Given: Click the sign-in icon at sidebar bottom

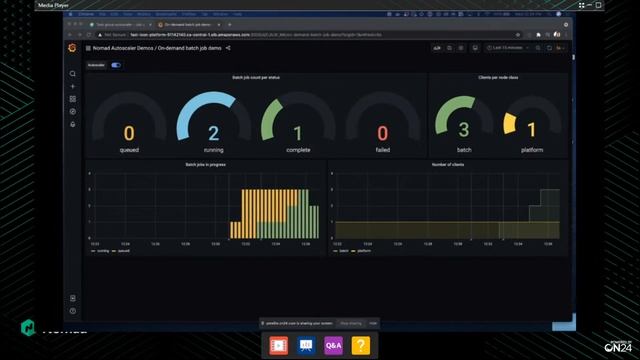Looking at the screenshot, I should coord(73,298).
